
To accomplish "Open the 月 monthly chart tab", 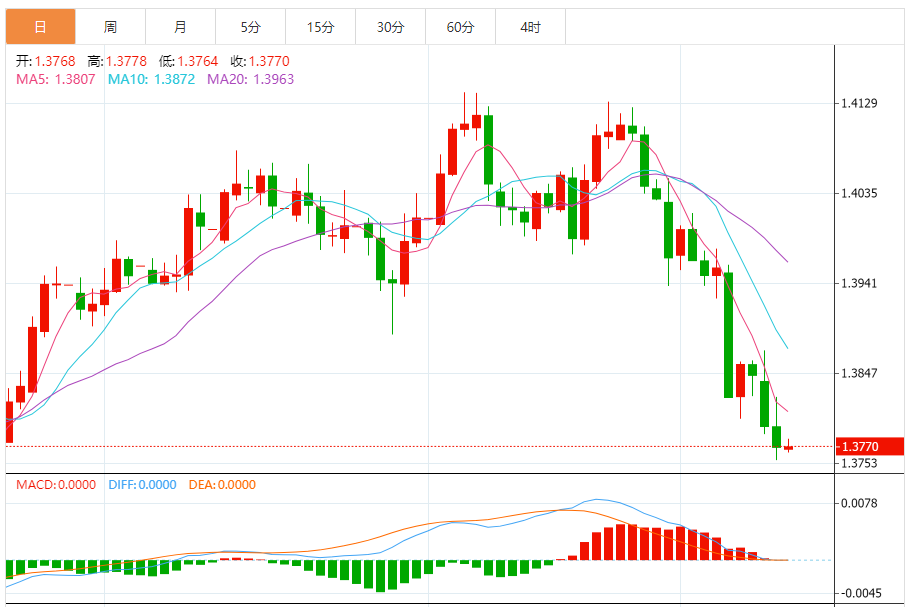I will [180, 27].
